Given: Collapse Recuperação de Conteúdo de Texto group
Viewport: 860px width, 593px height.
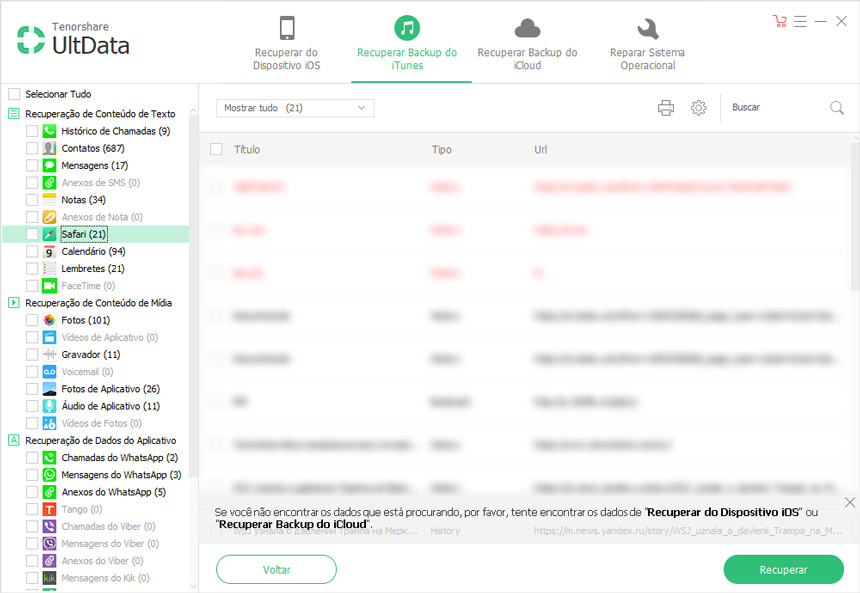Looking at the screenshot, I should click(x=14, y=114).
